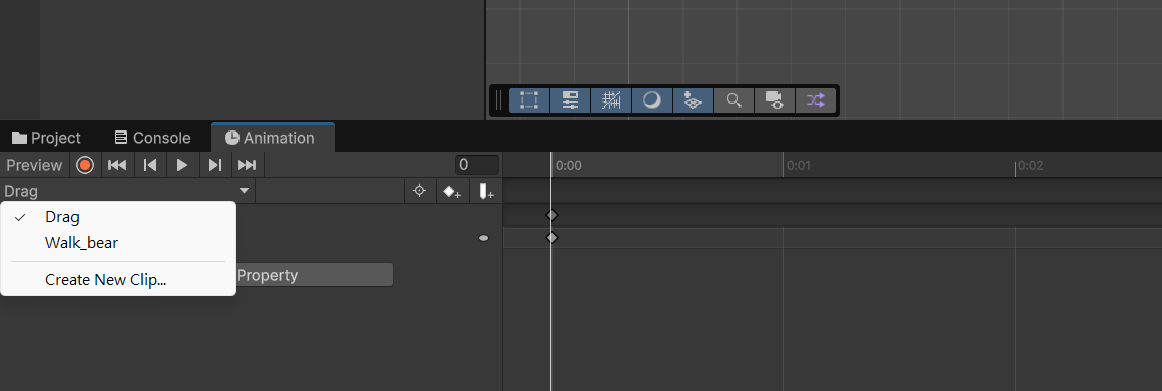Click the 0:01 mark on timeline ruler
Viewport: 1162px width, 391px height.
coord(799,166)
